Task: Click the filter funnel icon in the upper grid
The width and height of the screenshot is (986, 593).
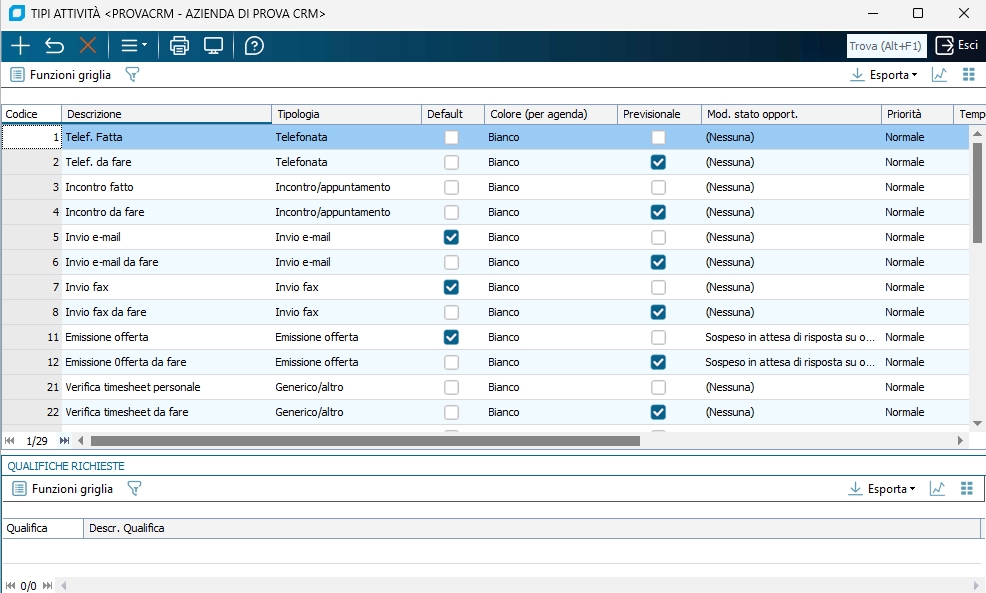Action: 132,75
